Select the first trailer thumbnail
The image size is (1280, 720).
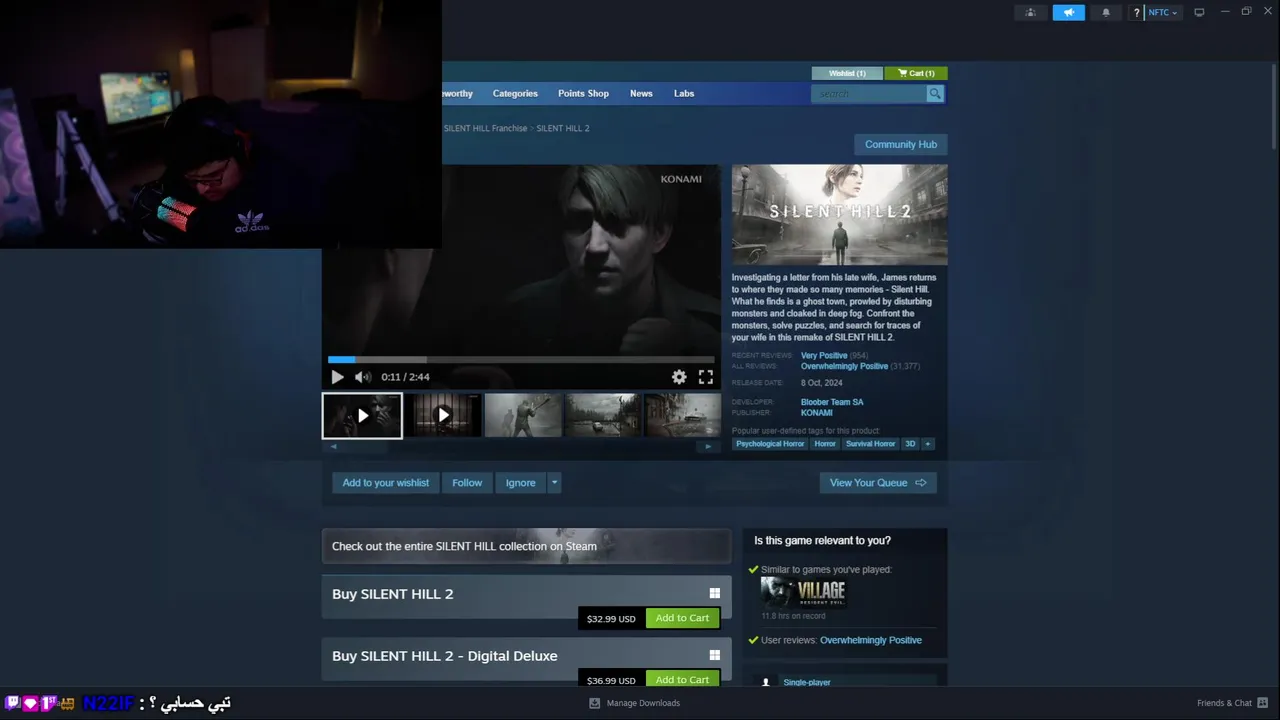(x=362, y=415)
